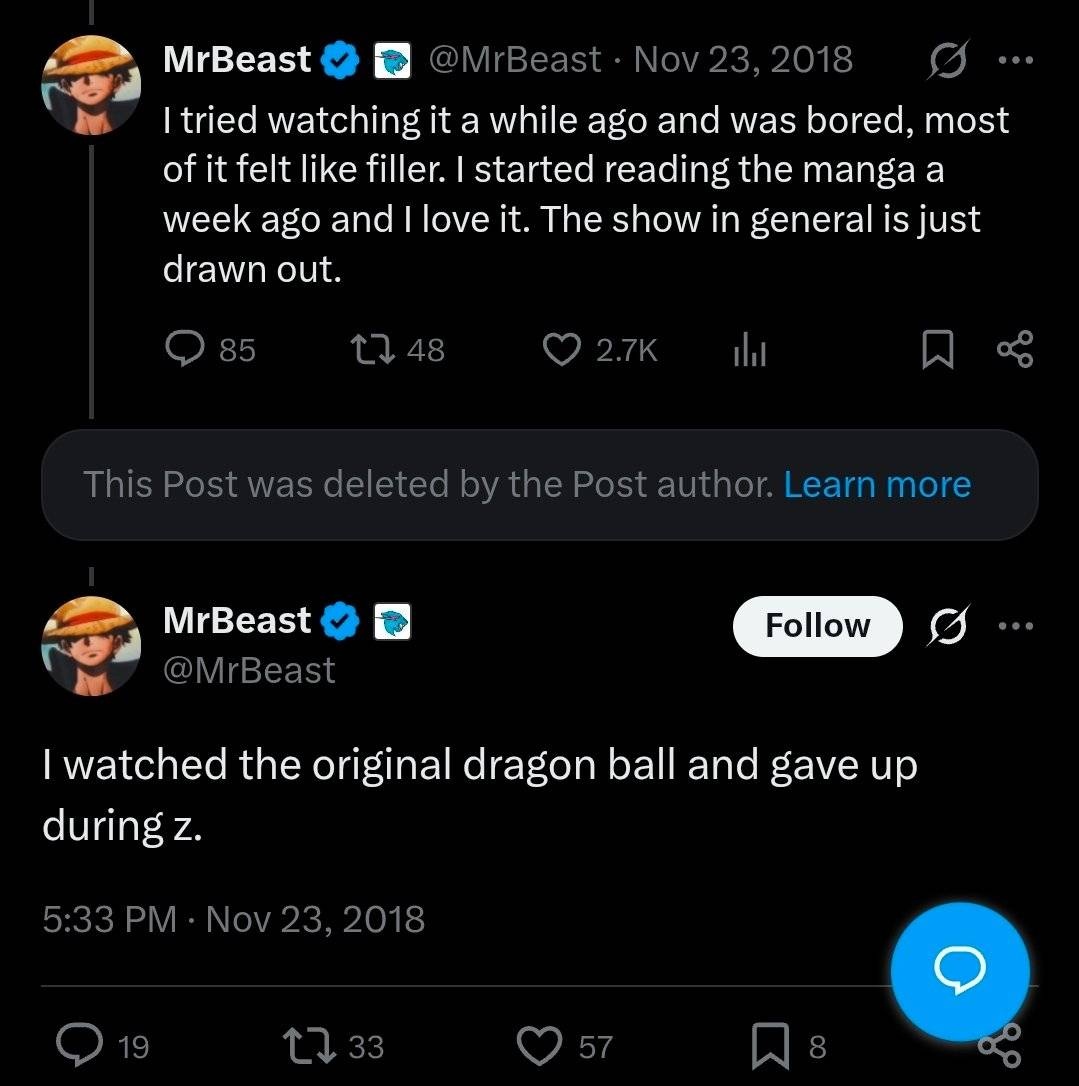Image resolution: width=1079 pixels, height=1086 pixels.
Task: Tap the blue floating reply button
Action: 960,969
